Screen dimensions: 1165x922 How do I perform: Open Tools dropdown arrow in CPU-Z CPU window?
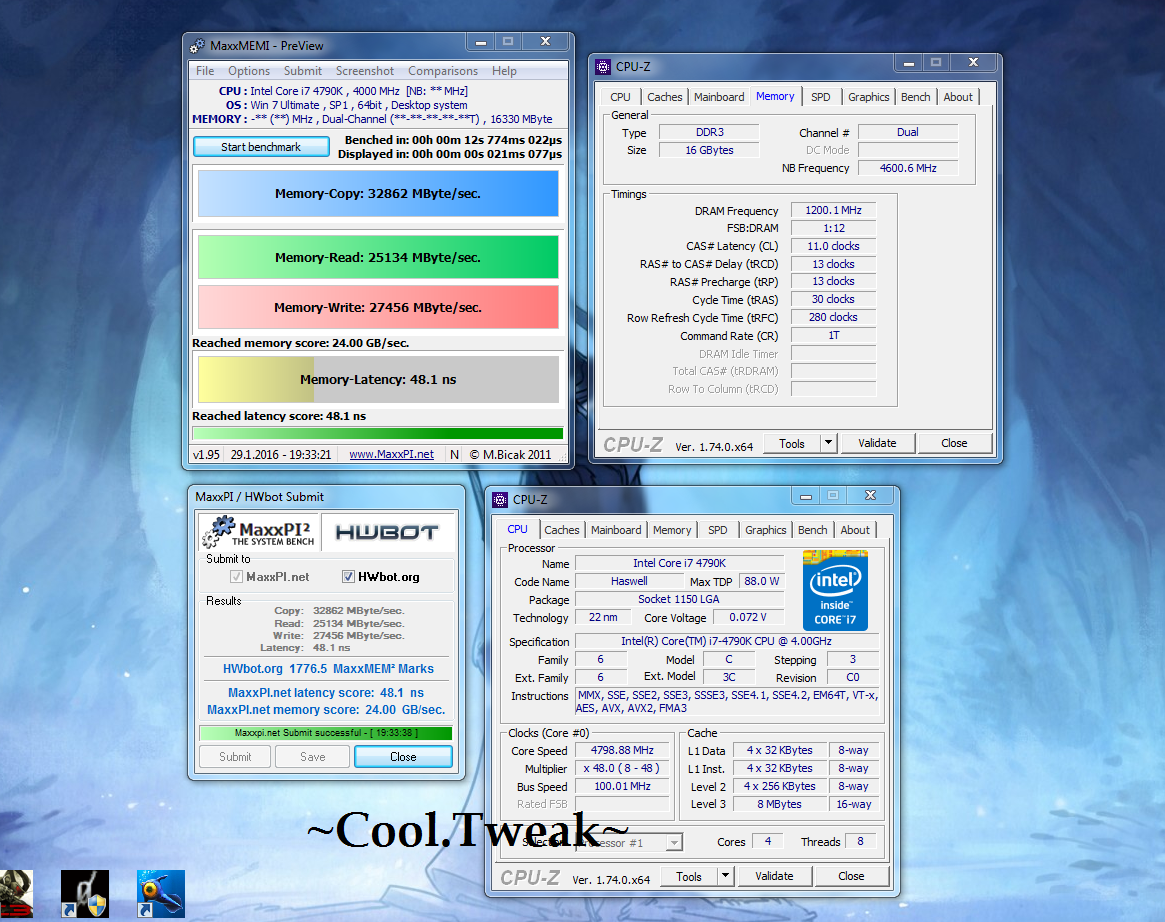[726, 877]
